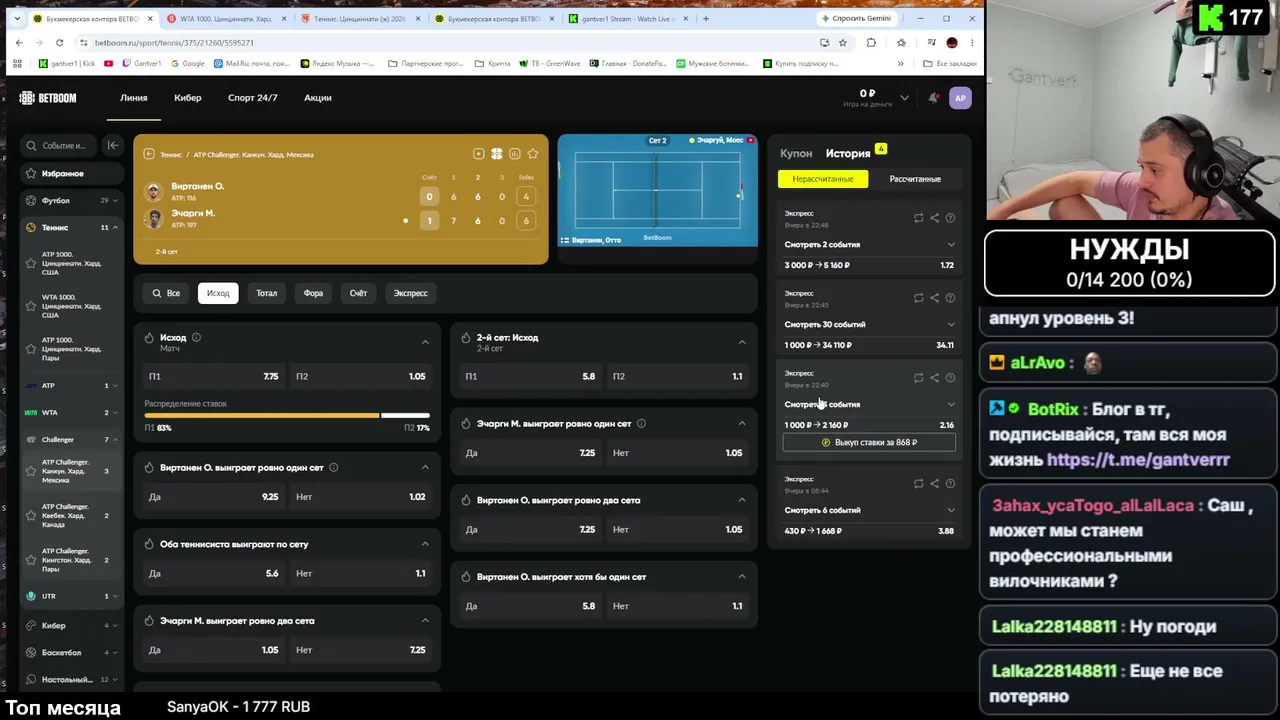1280x720 pixels.
Task: Search events in the Событие и... field
Action: click(61, 145)
